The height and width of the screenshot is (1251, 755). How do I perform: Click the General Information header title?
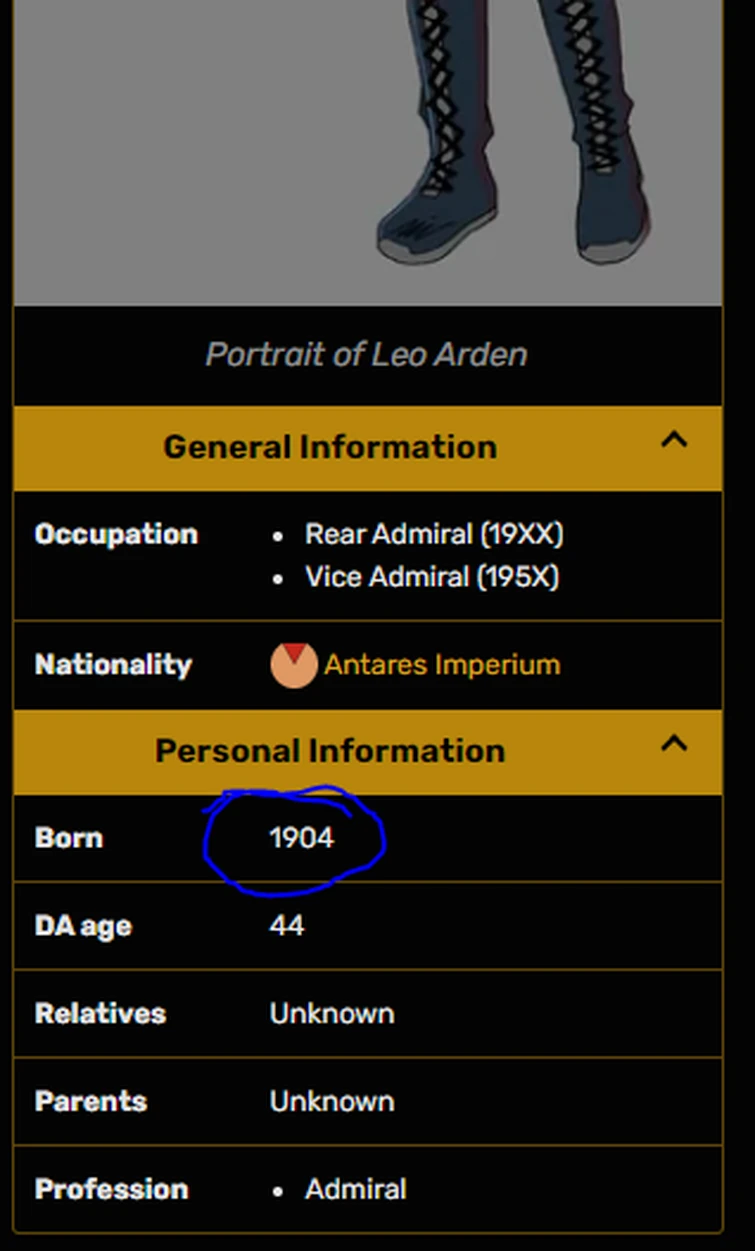pyautogui.click(x=330, y=447)
